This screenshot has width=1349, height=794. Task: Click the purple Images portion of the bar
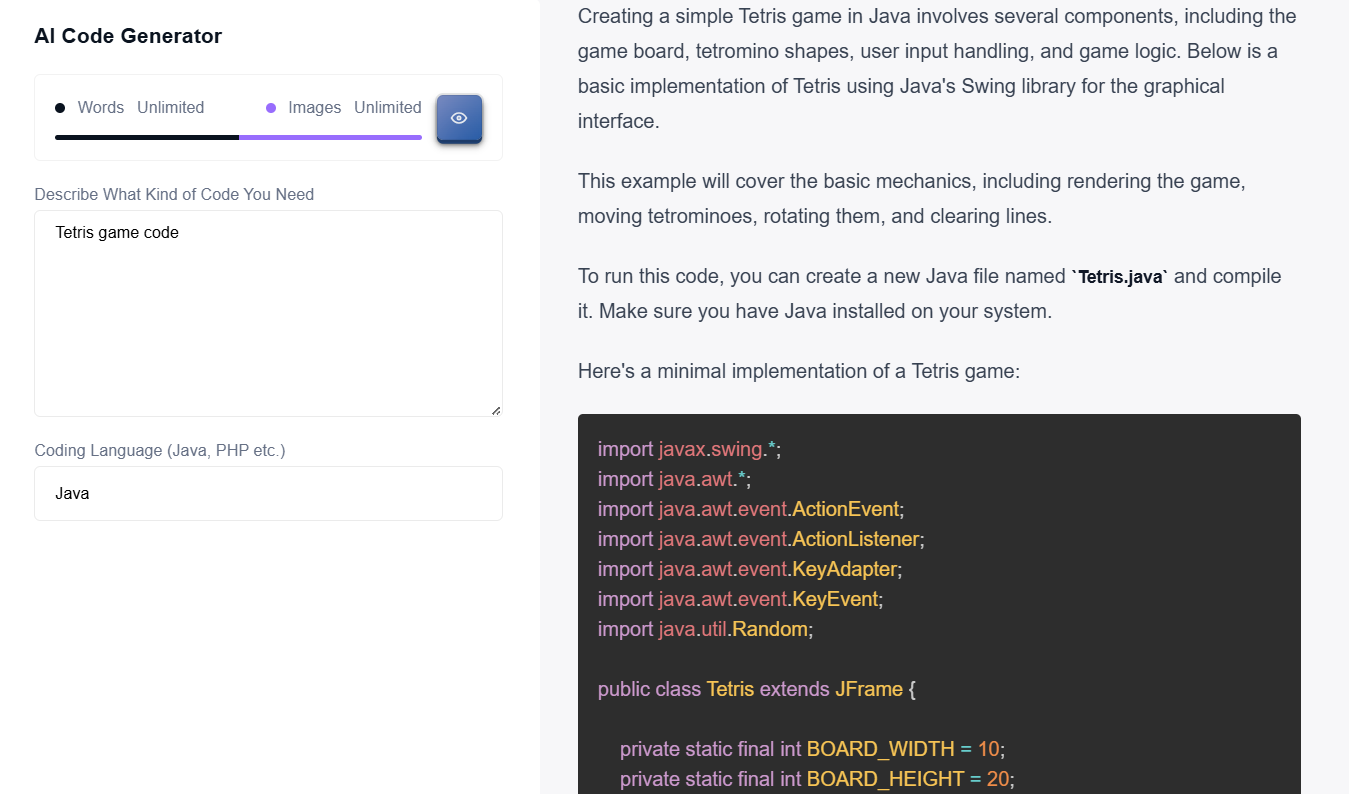click(330, 137)
